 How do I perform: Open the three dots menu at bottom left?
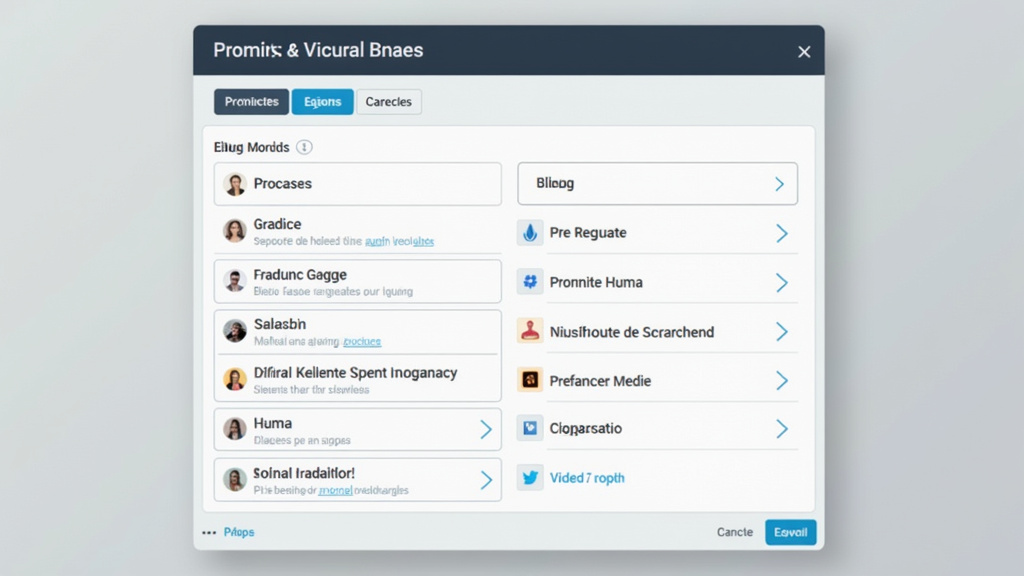209,533
